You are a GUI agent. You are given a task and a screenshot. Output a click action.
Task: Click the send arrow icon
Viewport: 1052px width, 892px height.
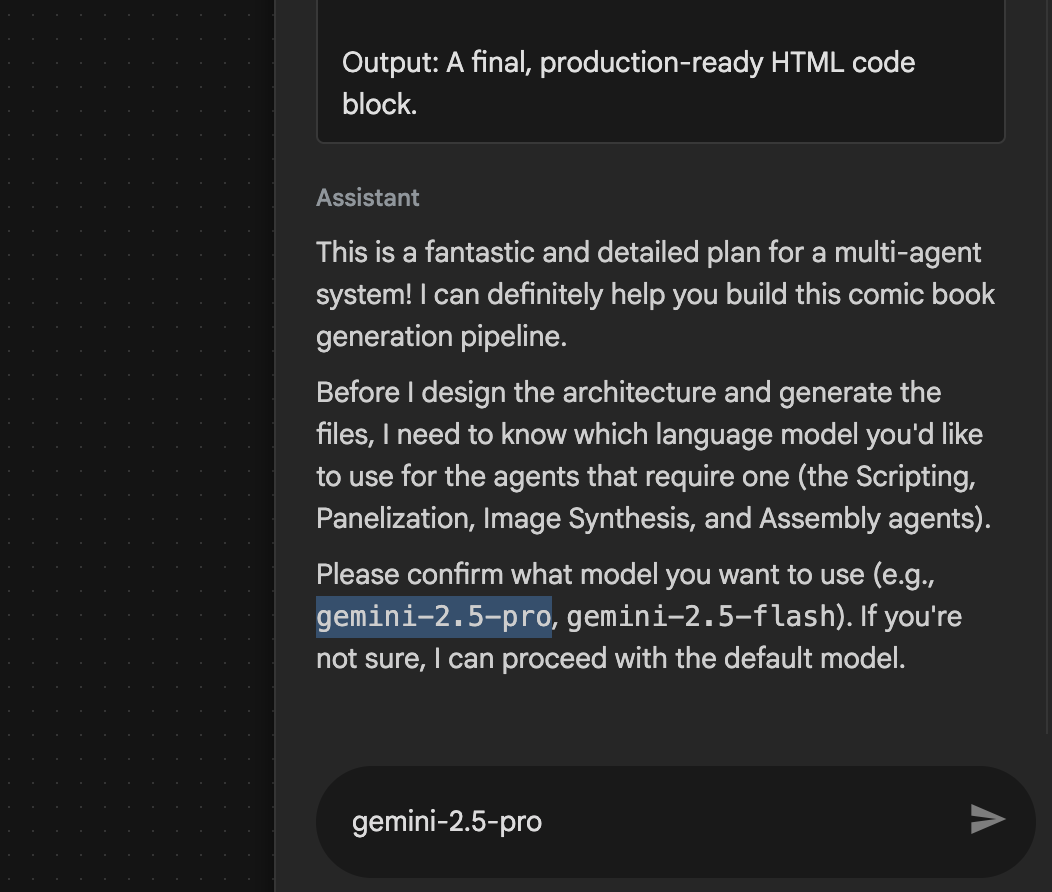click(x=987, y=820)
